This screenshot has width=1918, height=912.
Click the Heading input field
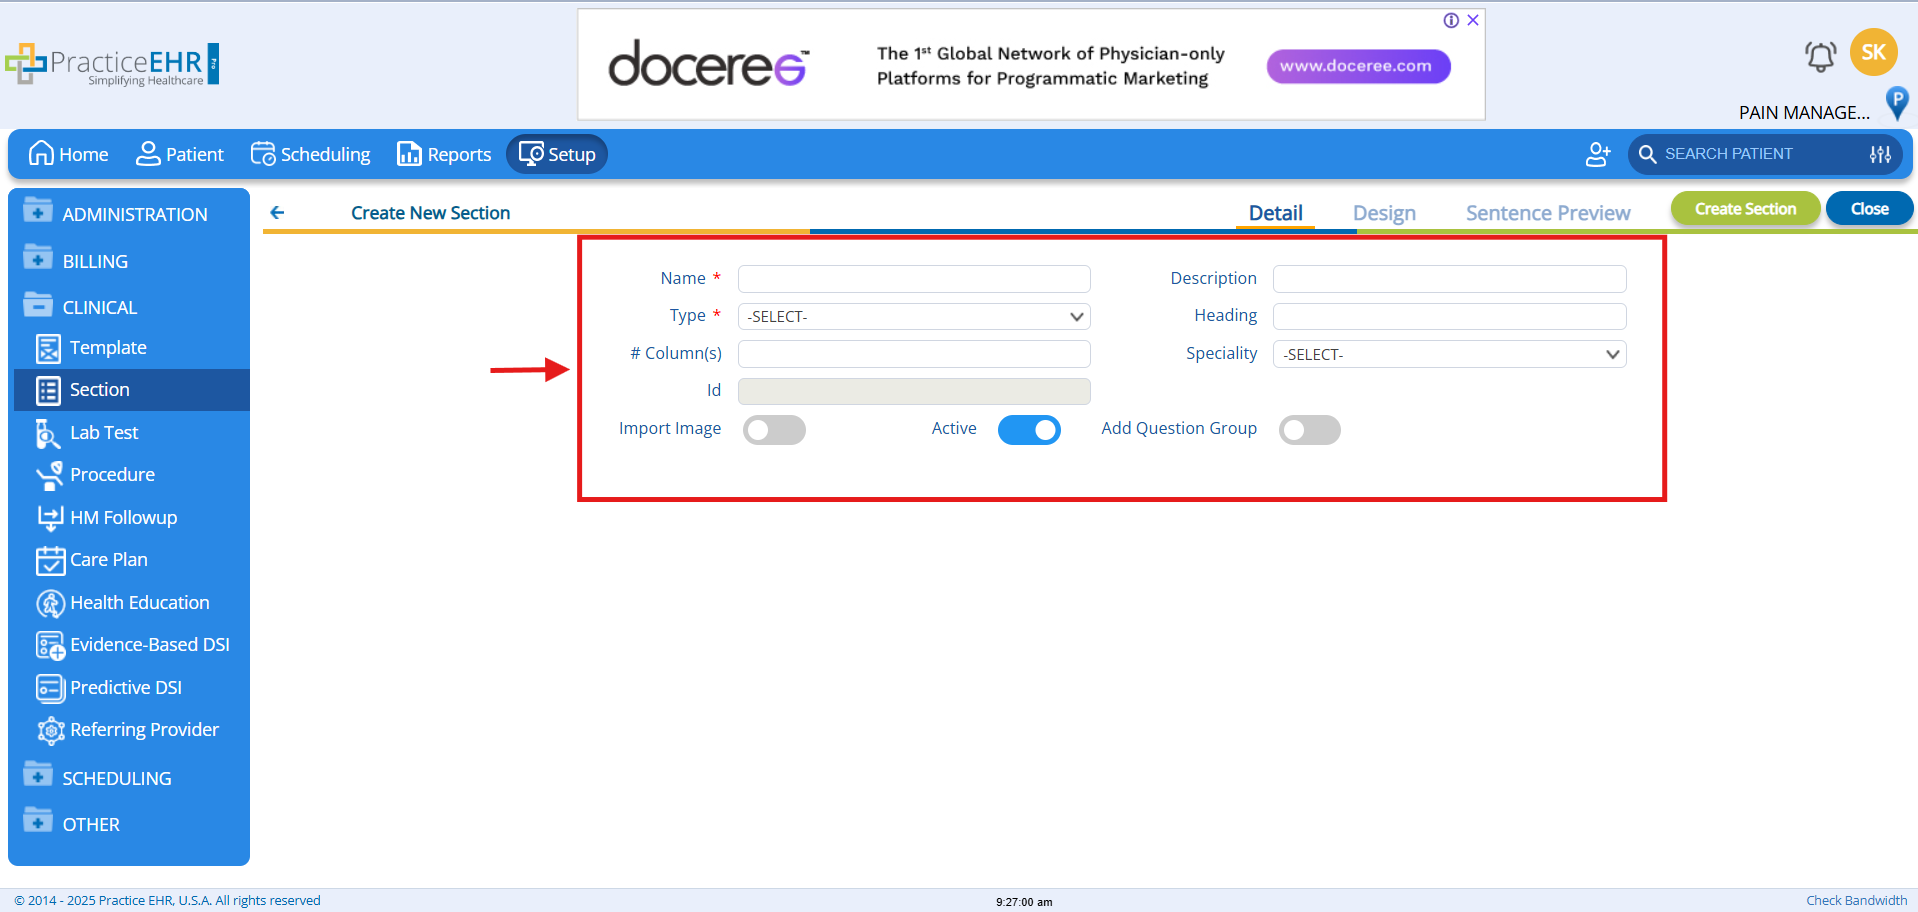[1449, 317]
